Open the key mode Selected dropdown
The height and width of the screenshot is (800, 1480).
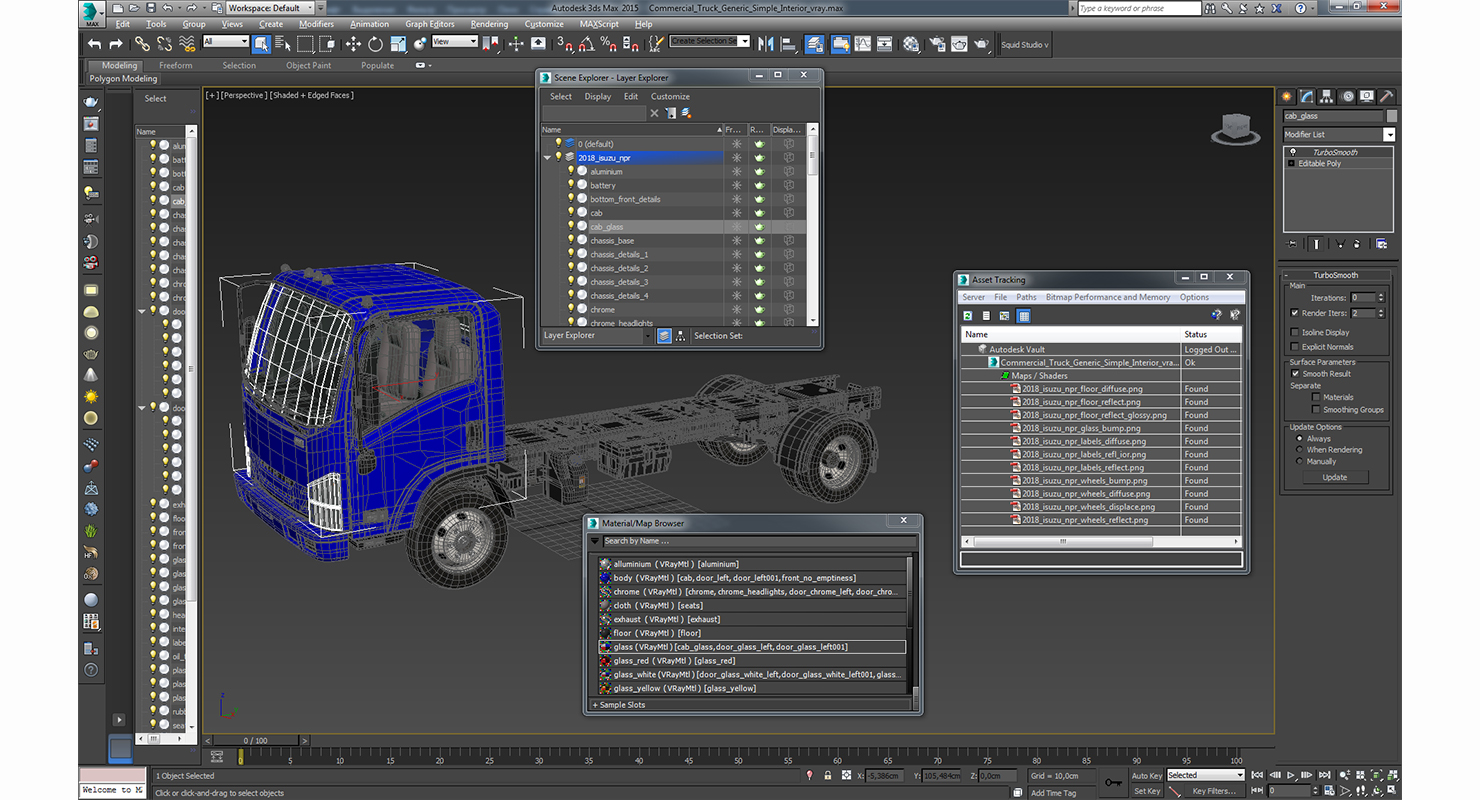[1205, 775]
